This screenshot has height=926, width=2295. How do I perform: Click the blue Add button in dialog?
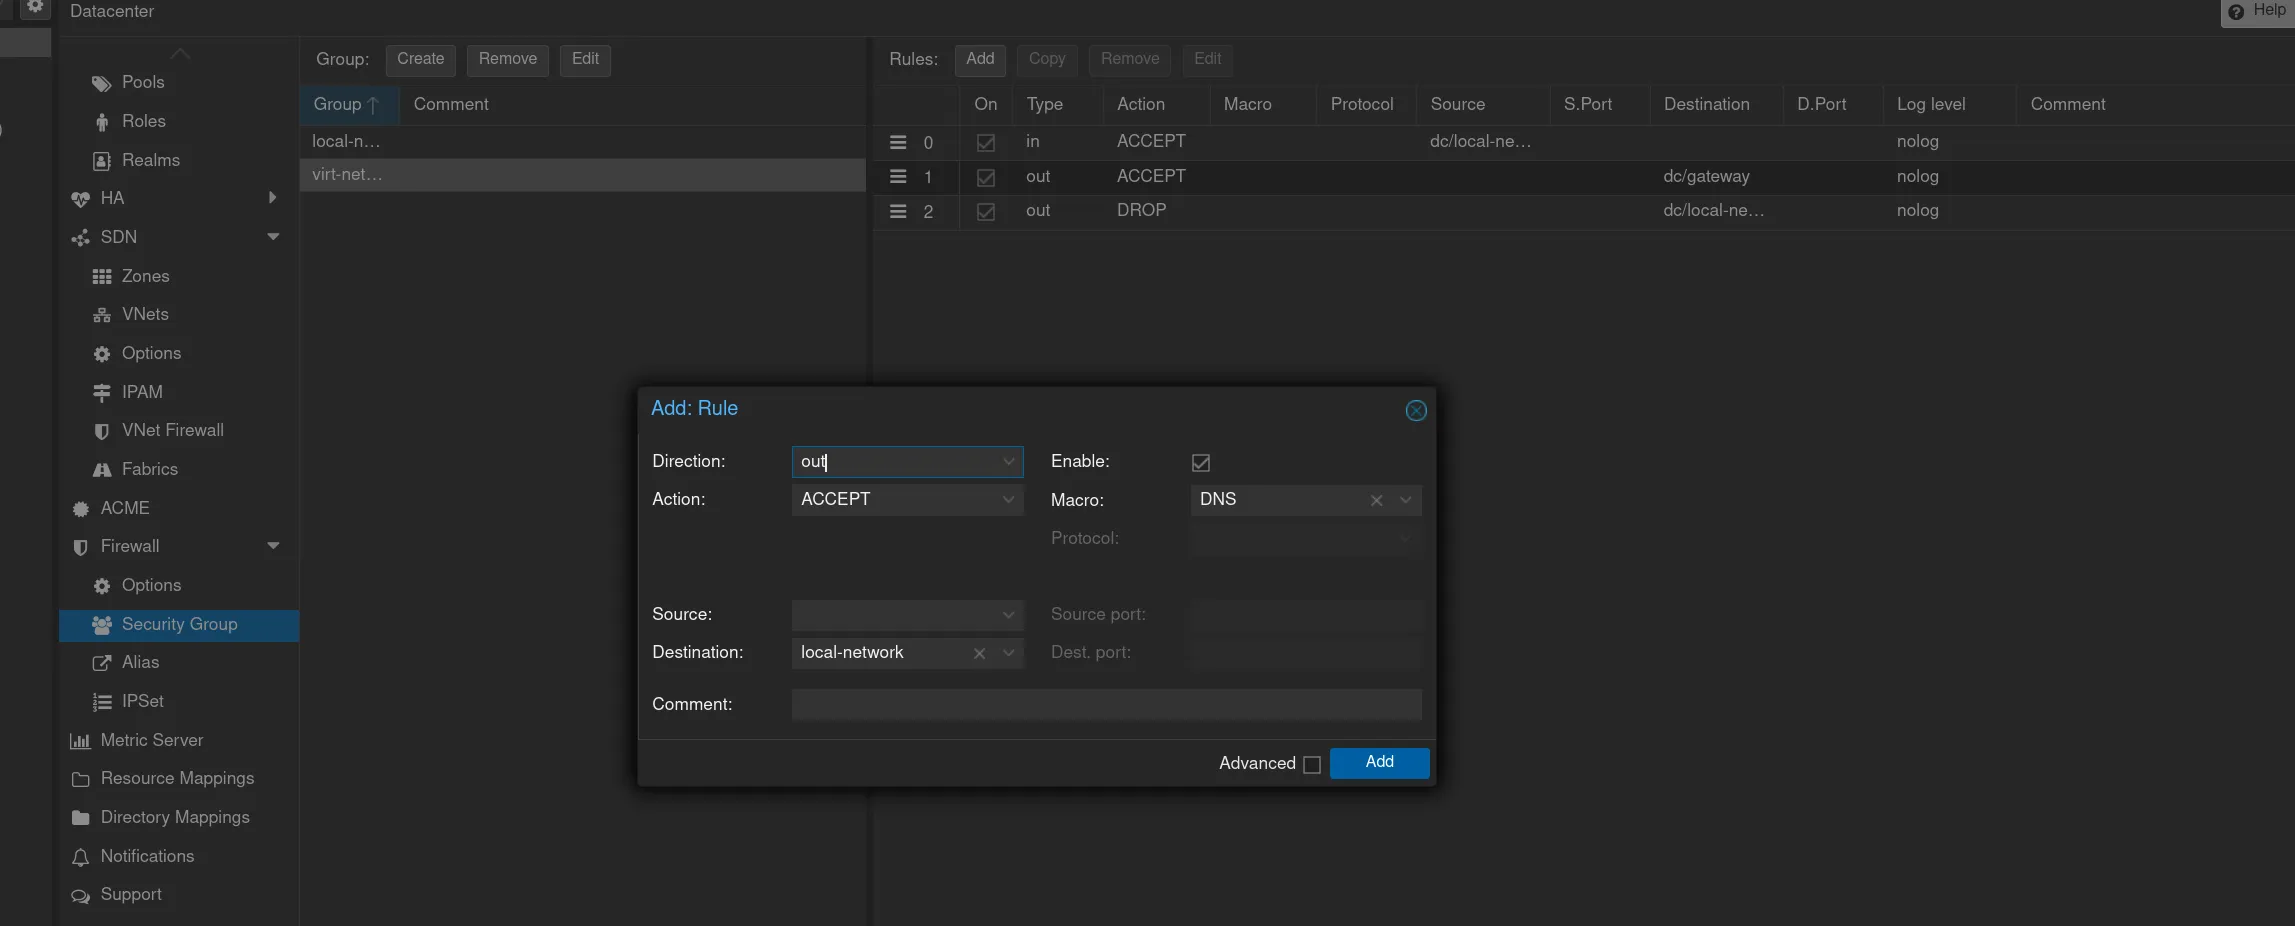(1378, 762)
